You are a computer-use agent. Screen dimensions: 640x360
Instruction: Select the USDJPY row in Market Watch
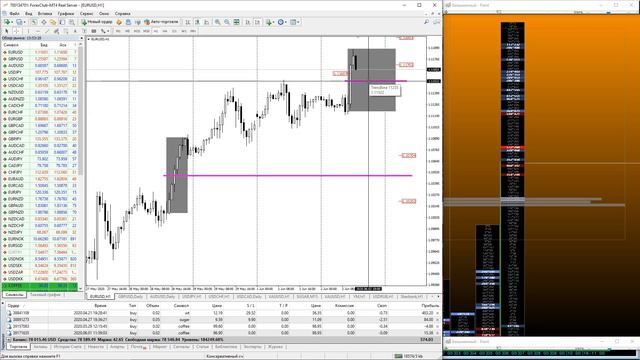pos(40,72)
